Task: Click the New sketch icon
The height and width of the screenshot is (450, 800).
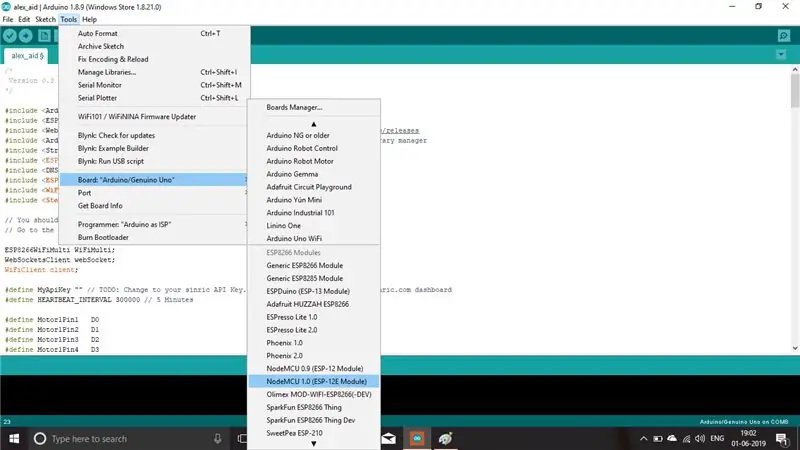Action: pyautogui.click(x=44, y=35)
